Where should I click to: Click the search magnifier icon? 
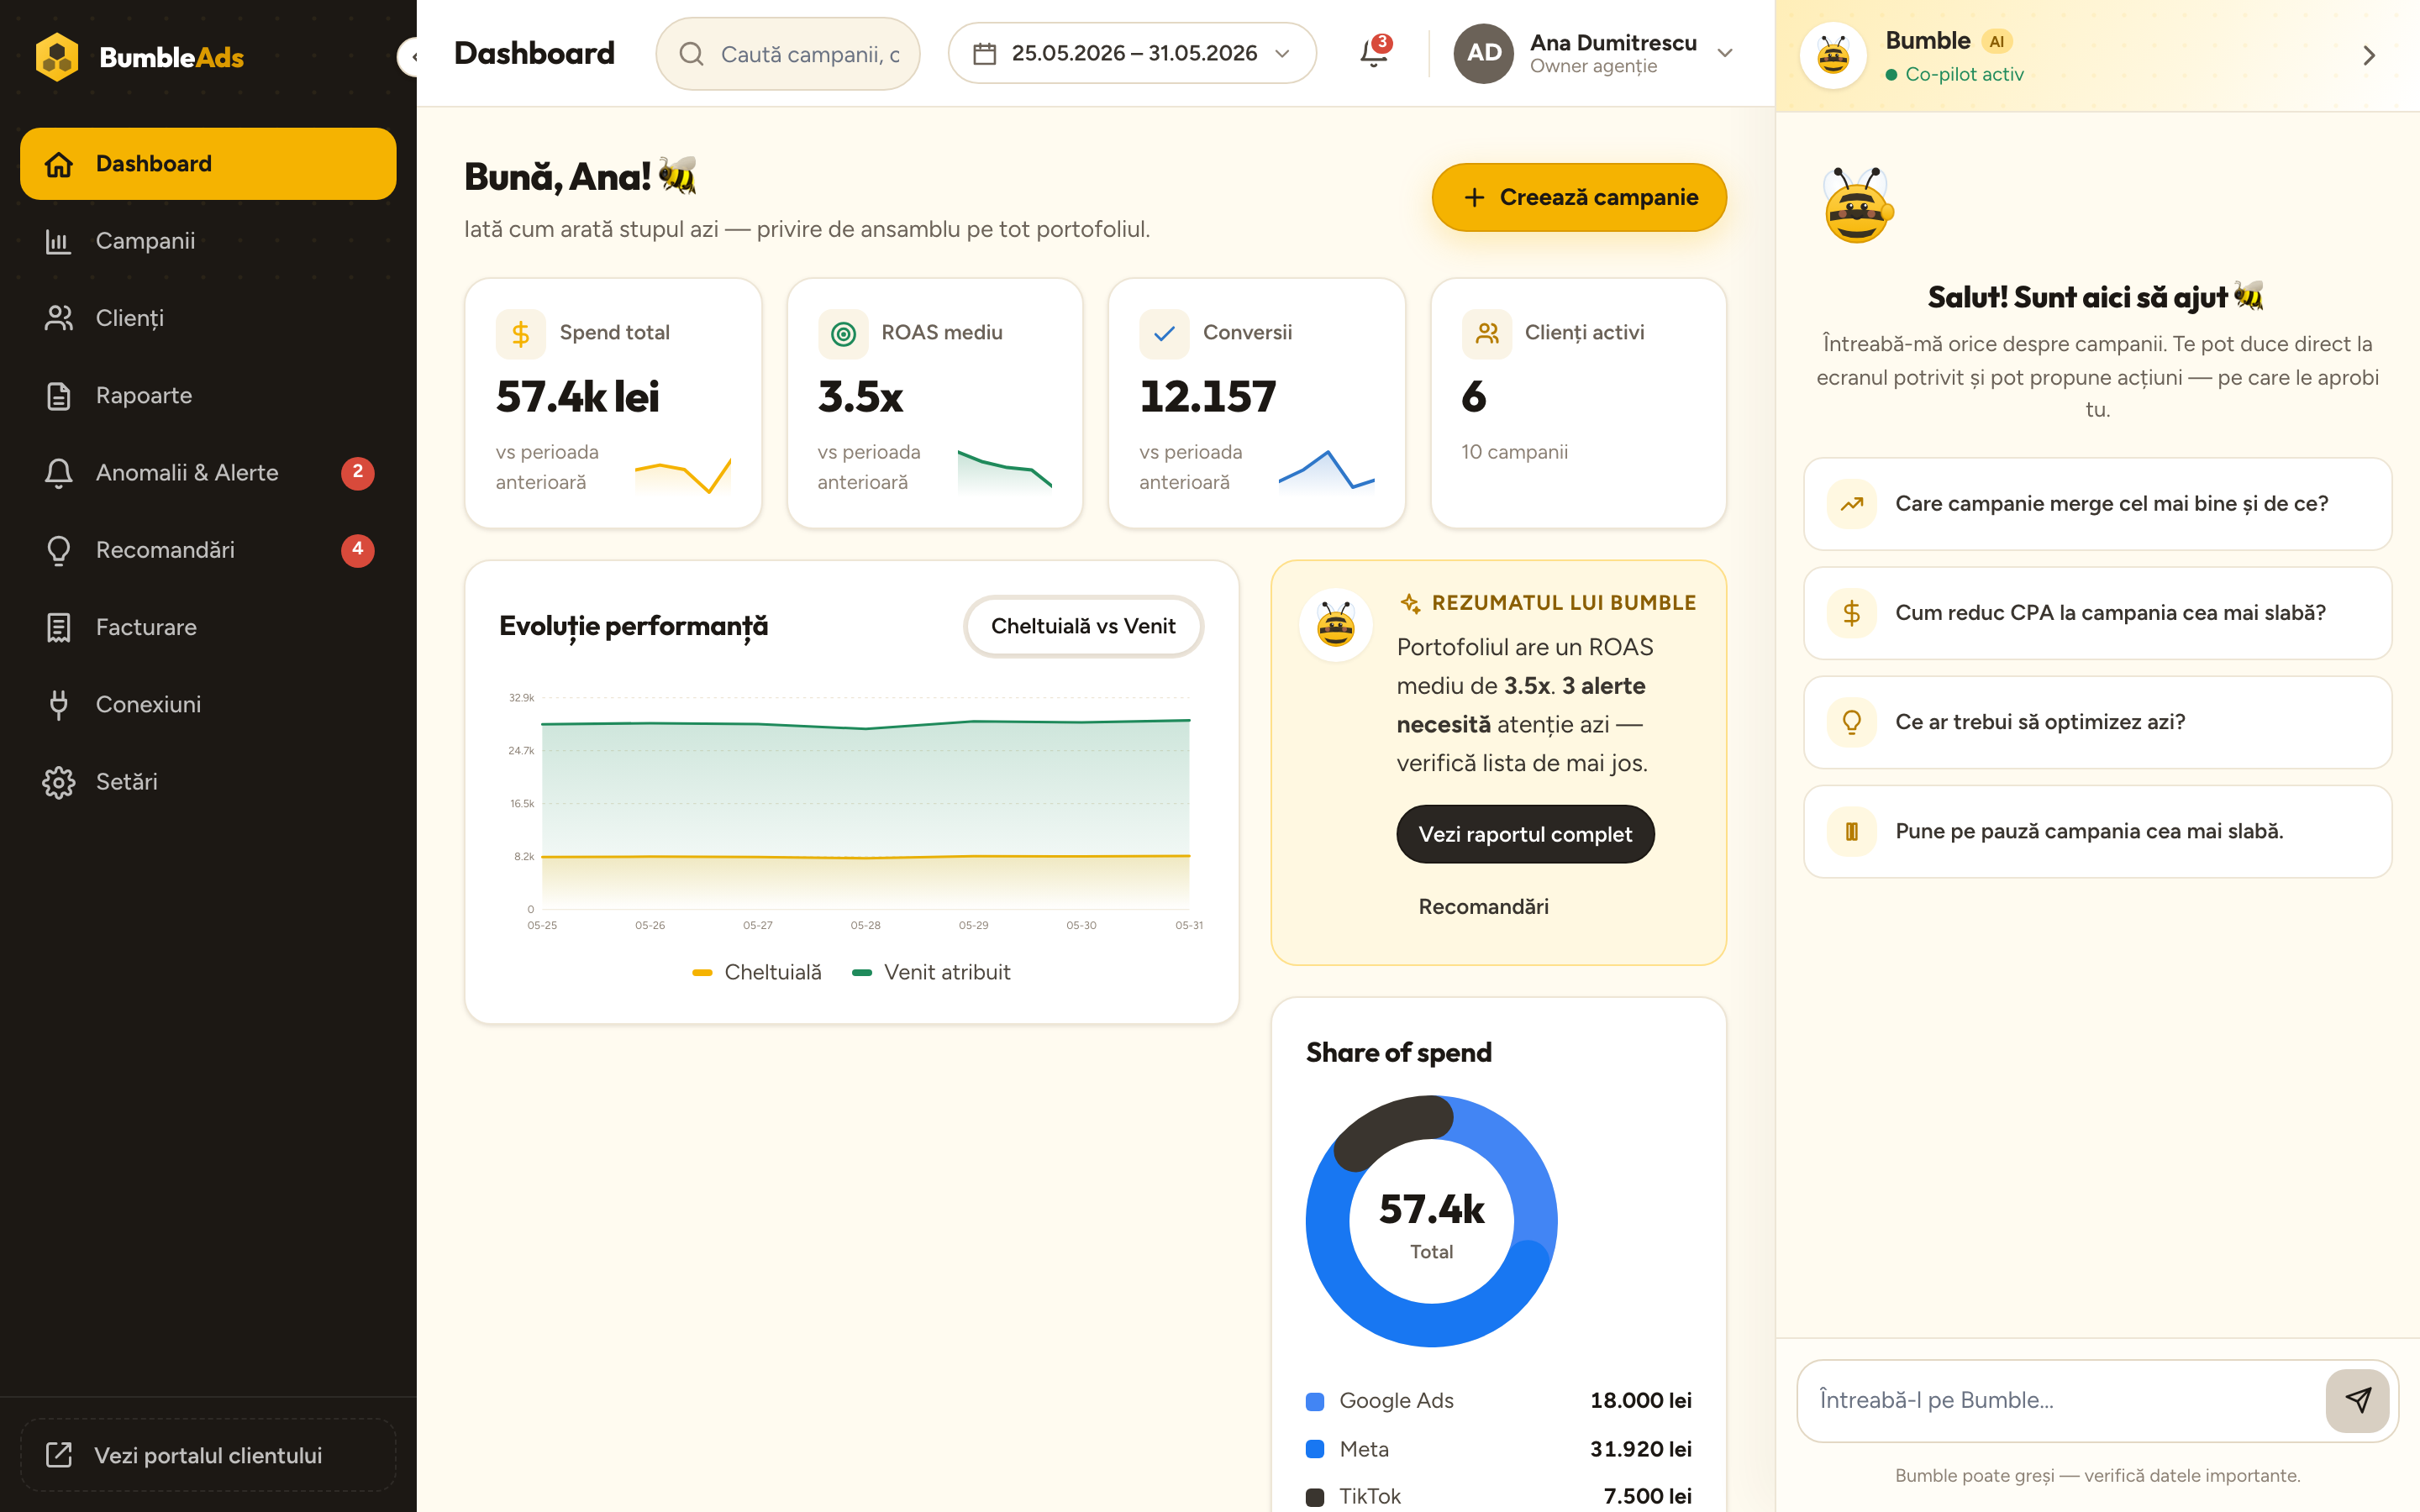click(691, 54)
